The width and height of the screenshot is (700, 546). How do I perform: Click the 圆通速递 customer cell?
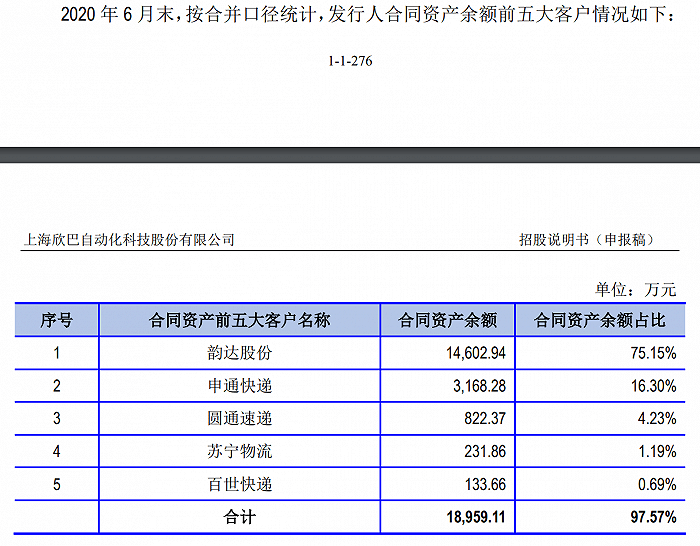coord(239,419)
